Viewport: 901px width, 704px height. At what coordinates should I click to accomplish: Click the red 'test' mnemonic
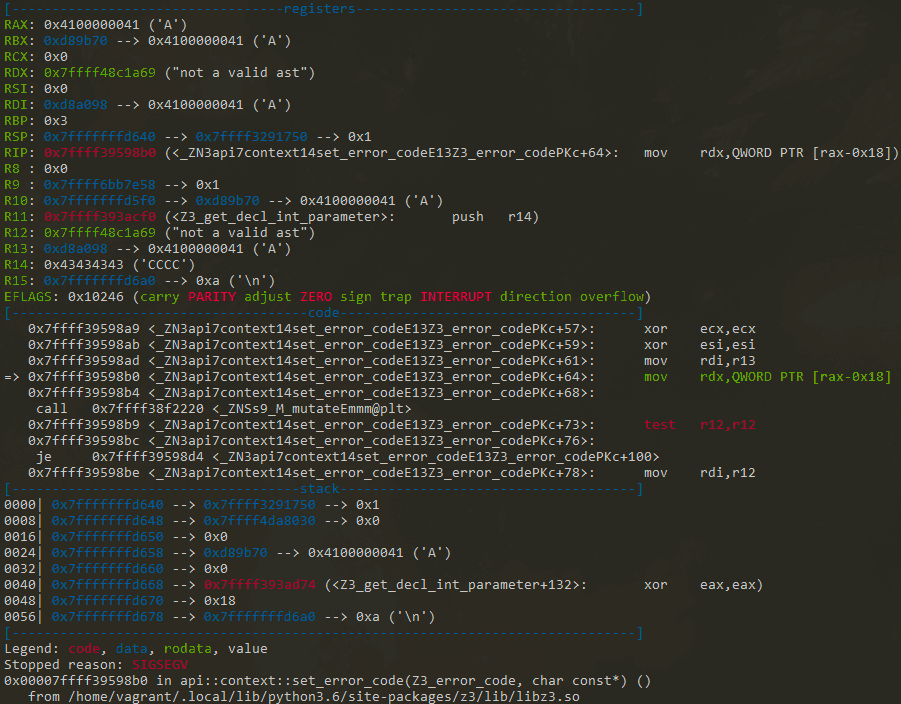[x=660, y=425]
